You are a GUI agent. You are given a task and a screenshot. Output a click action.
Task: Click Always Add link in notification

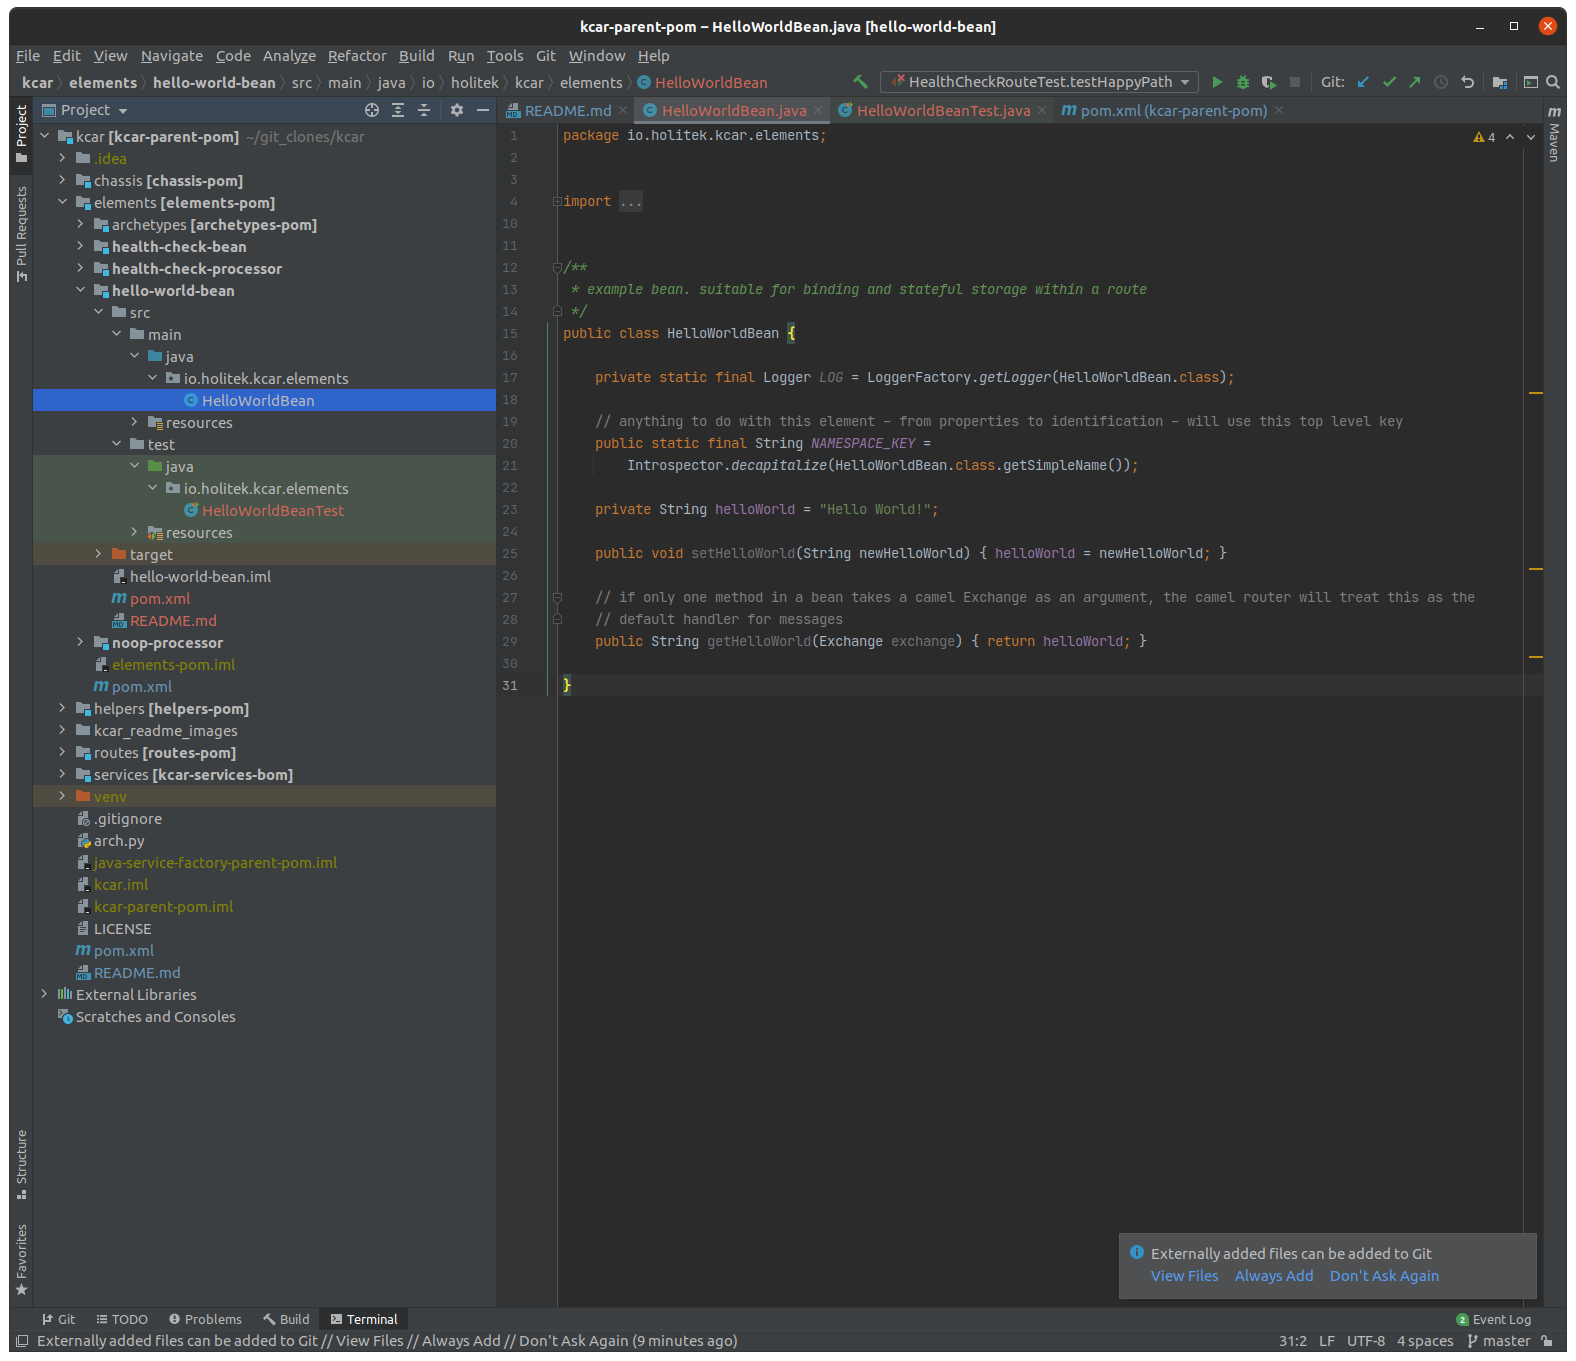click(1274, 1276)
